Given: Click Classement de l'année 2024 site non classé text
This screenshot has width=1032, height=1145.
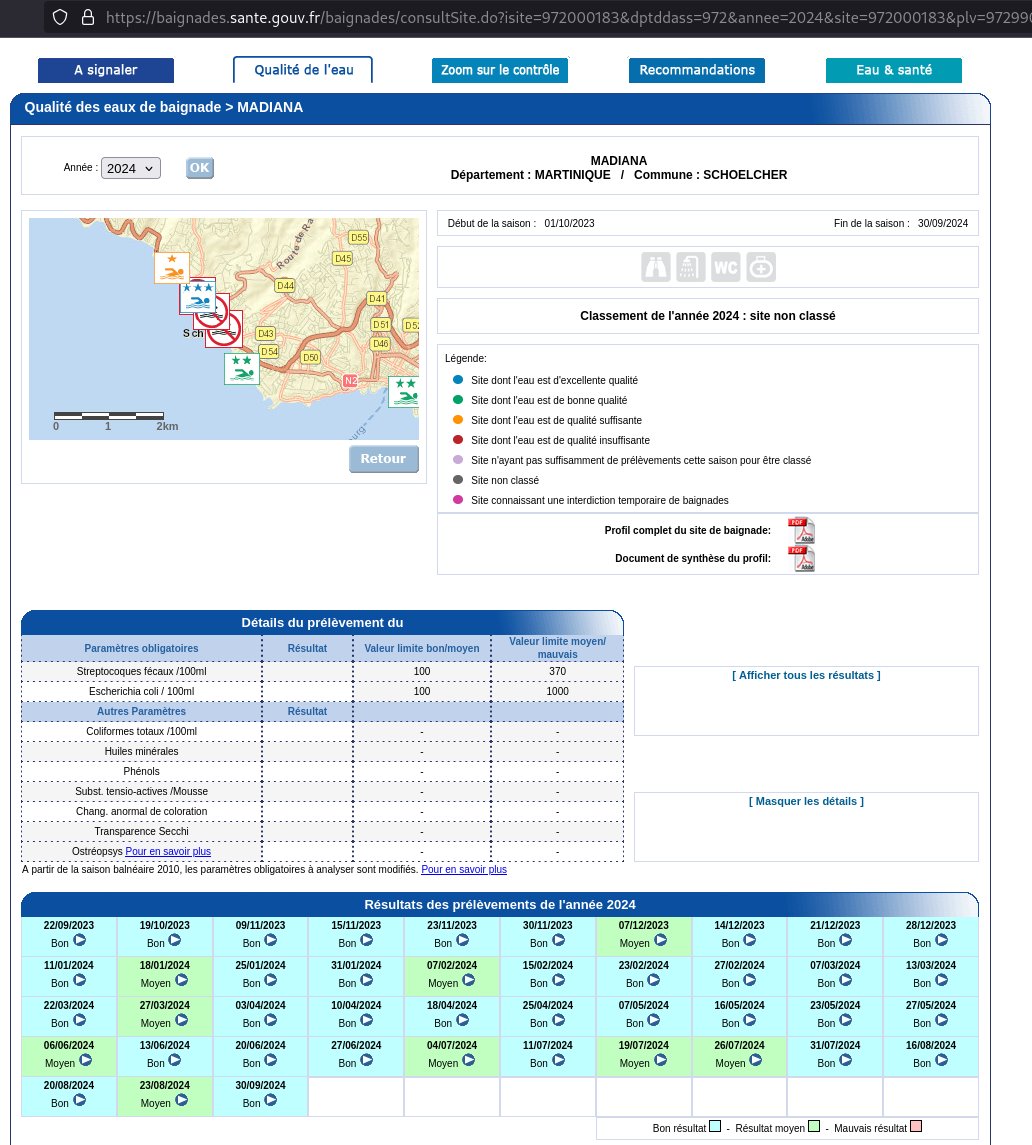Looking at the screenshot, I should [708, 315].
